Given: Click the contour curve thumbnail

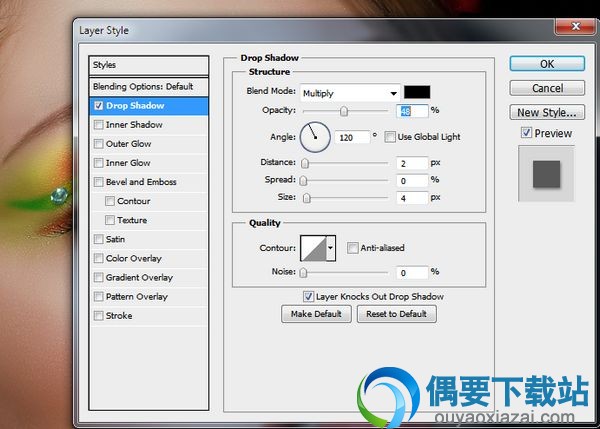Looking at the screenshot, I should coord(313,248).
